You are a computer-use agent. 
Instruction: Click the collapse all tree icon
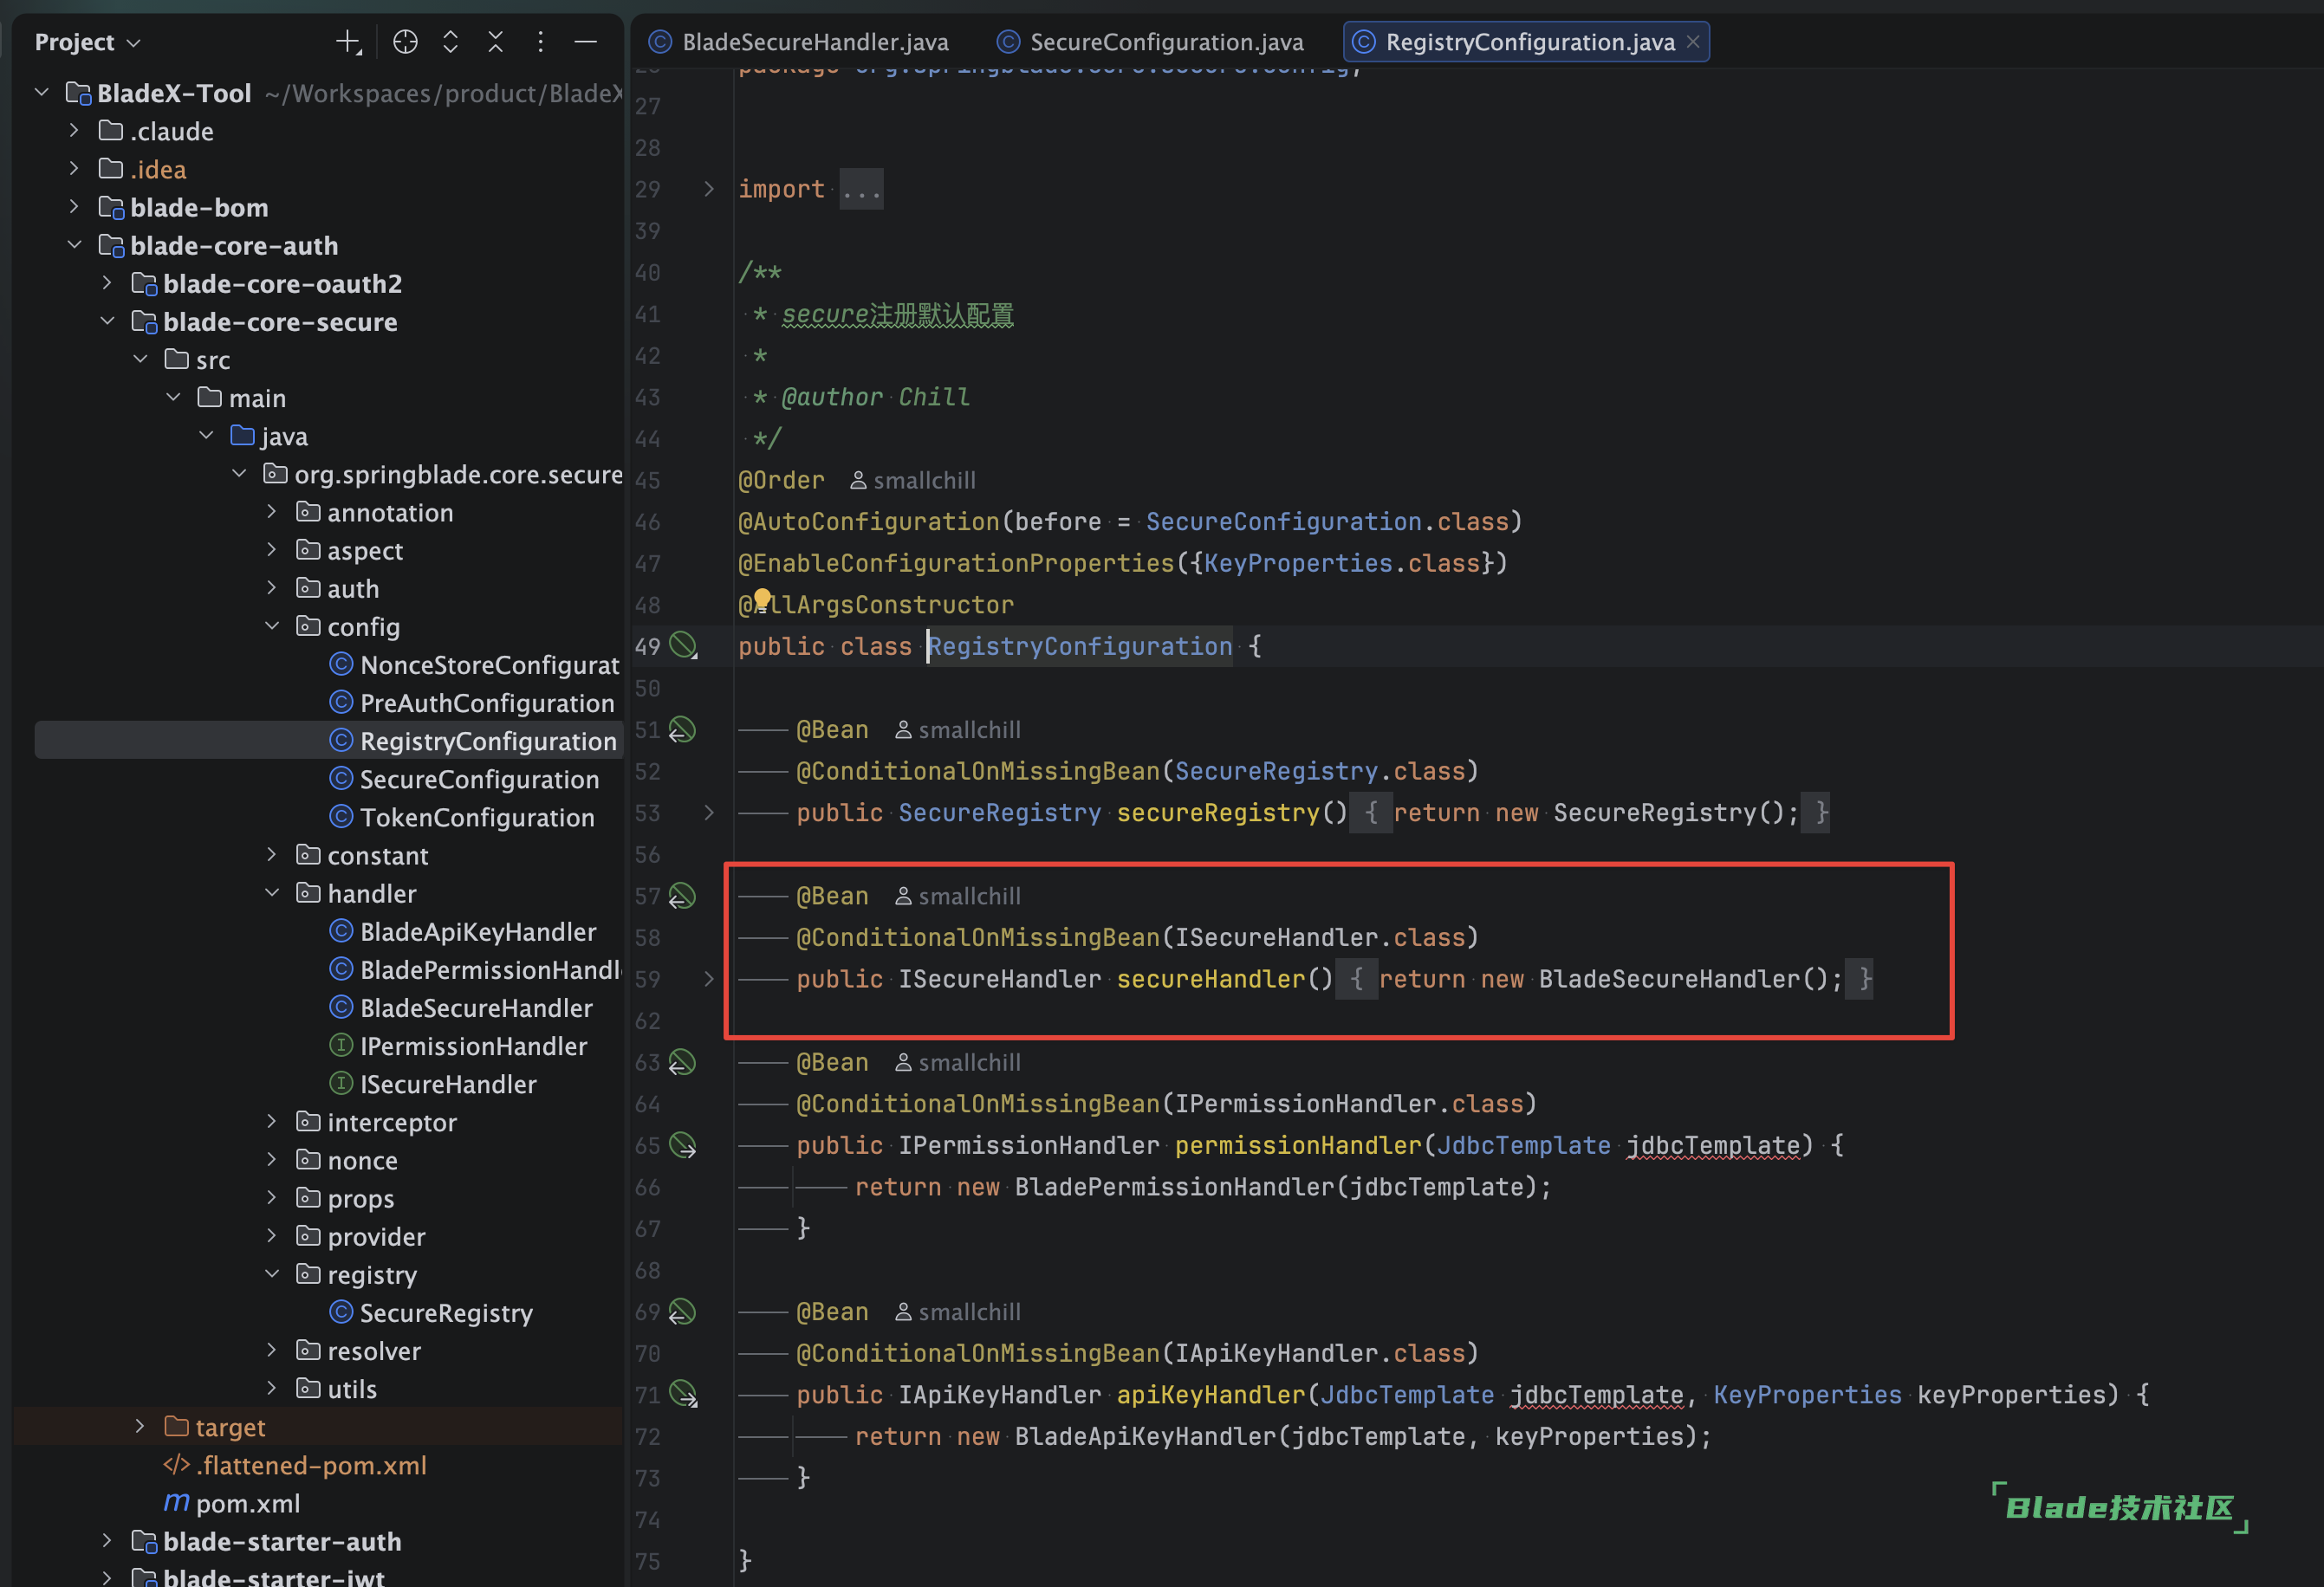[x=495, y=42]
